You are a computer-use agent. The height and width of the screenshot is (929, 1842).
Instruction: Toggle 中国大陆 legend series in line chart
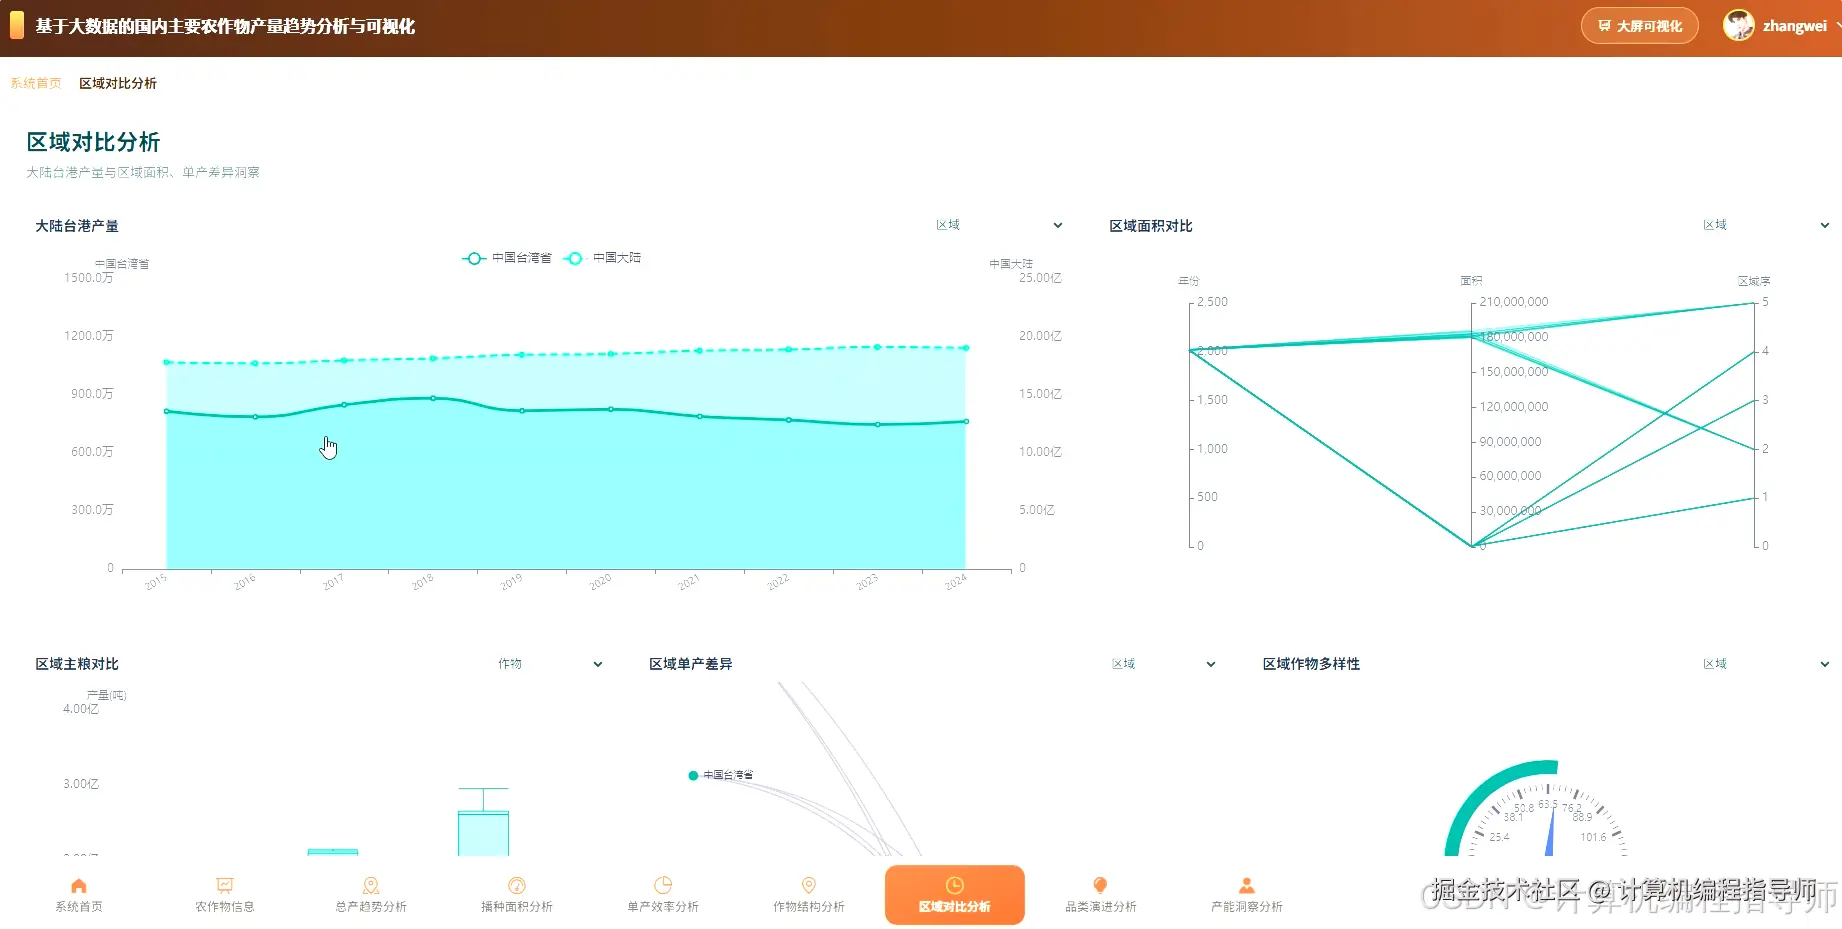(603, 258)
